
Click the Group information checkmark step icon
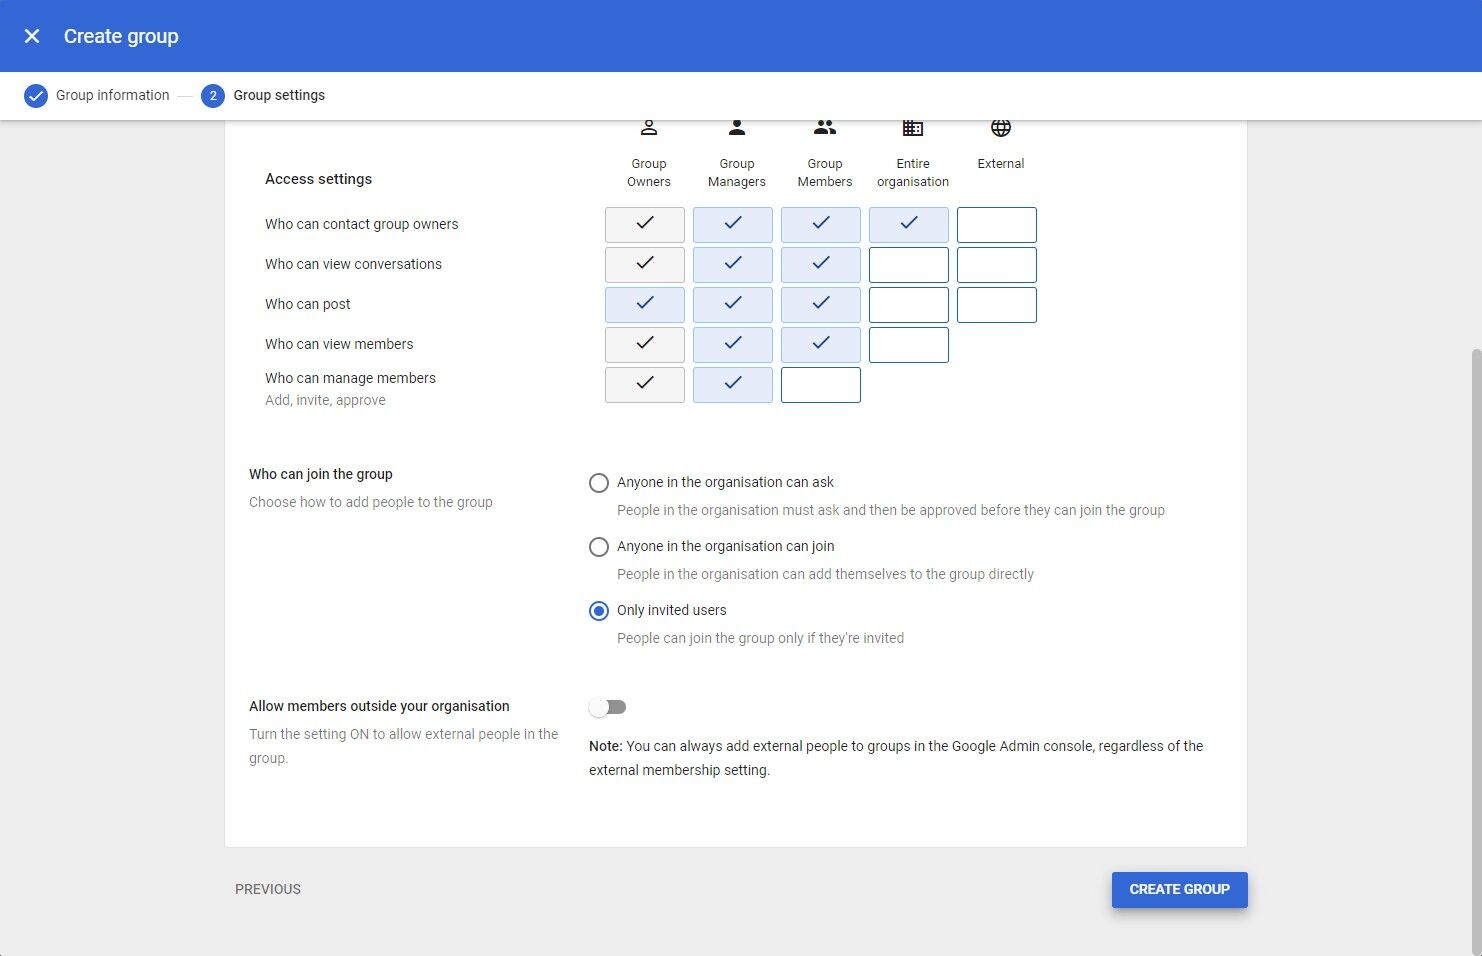(36, 96)
